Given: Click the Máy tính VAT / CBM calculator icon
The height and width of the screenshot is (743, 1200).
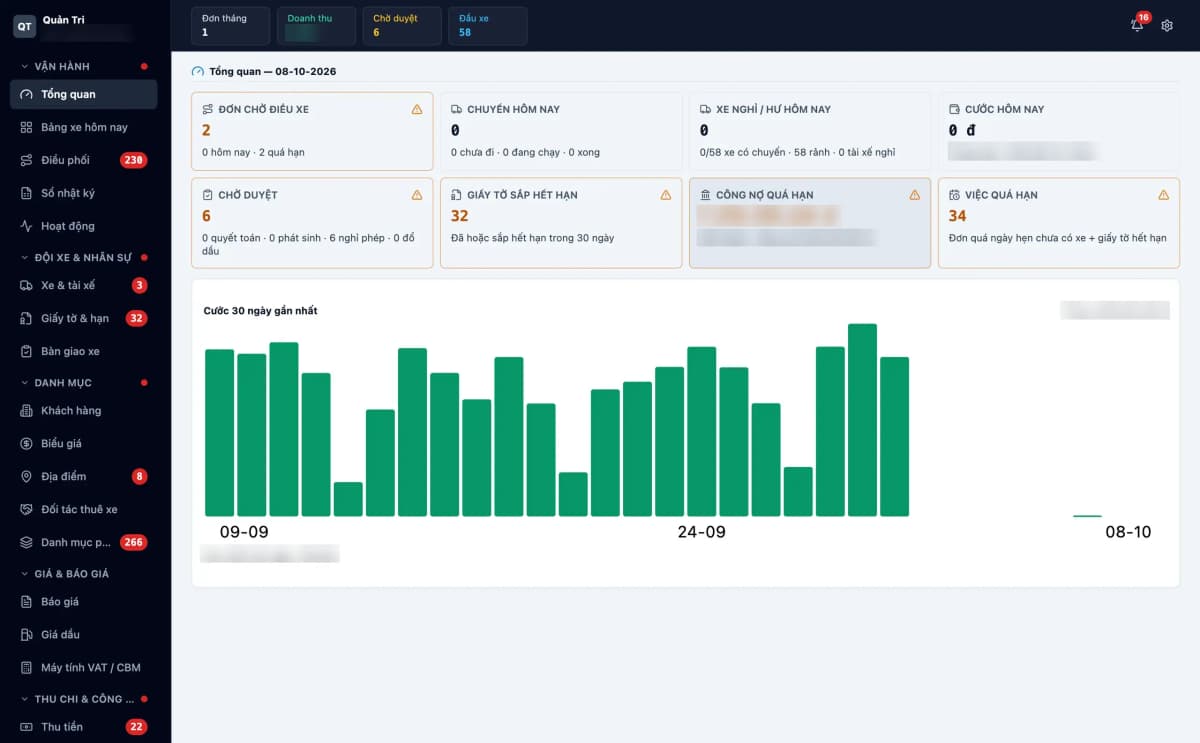Looking at the screenshot, I should [x=27, y=667].
